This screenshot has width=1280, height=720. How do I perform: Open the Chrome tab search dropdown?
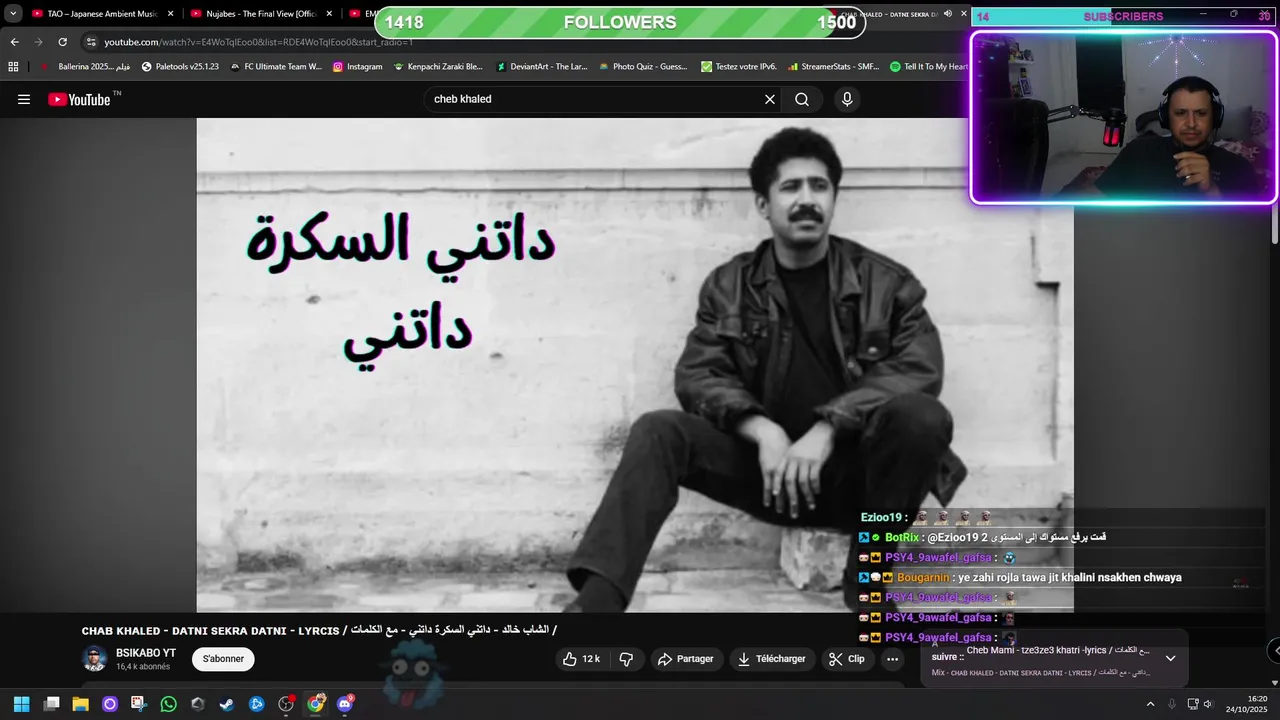(x=13, y=14)
